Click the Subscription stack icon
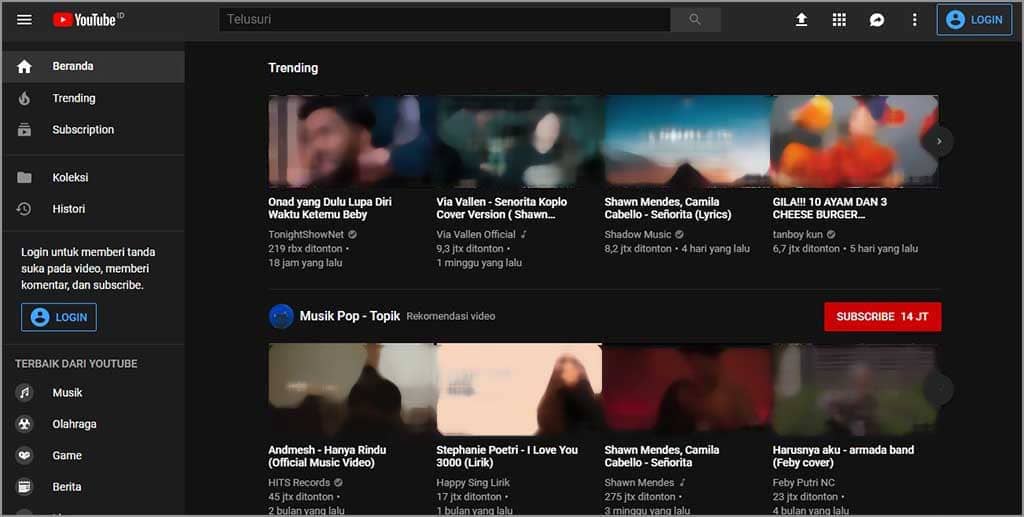The height and width of the screenshot is (517, 1024). (x=24, y=130)
